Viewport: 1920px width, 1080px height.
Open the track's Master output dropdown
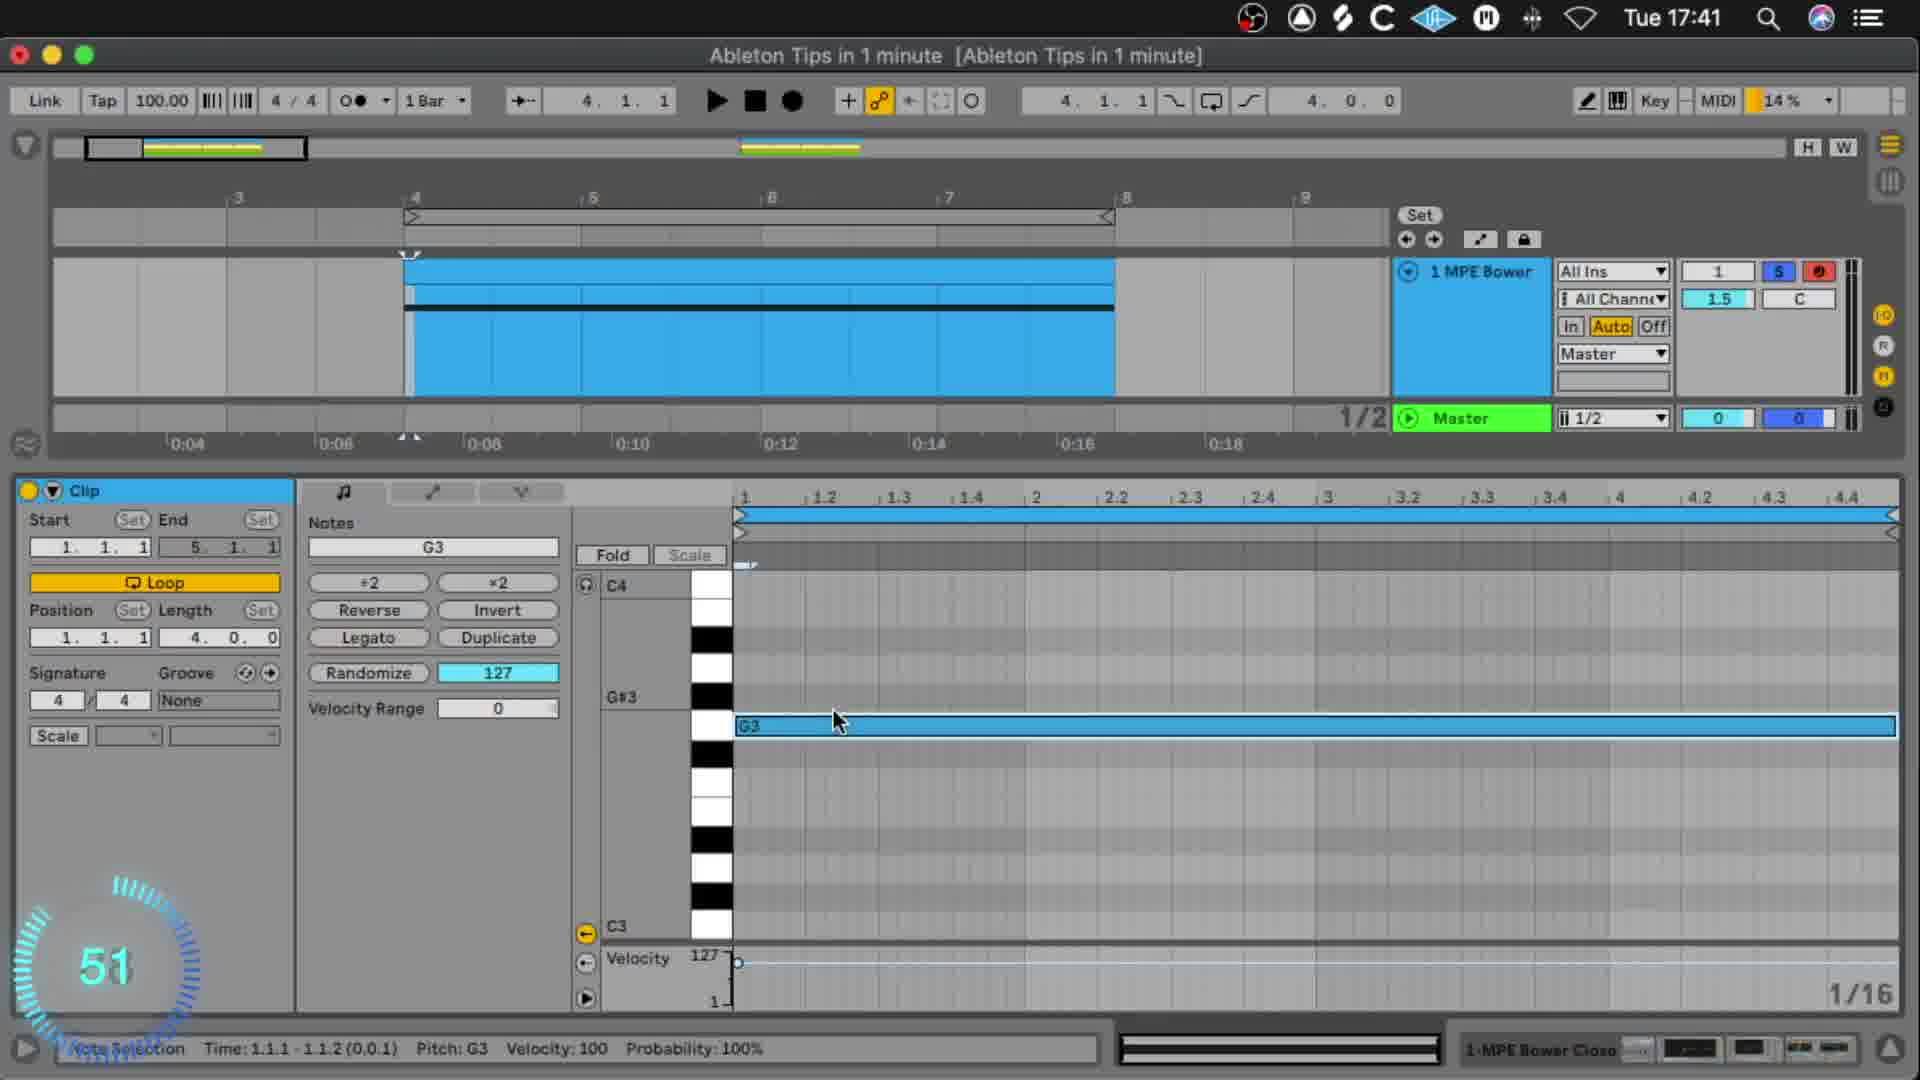click(x=1613, y=354)
